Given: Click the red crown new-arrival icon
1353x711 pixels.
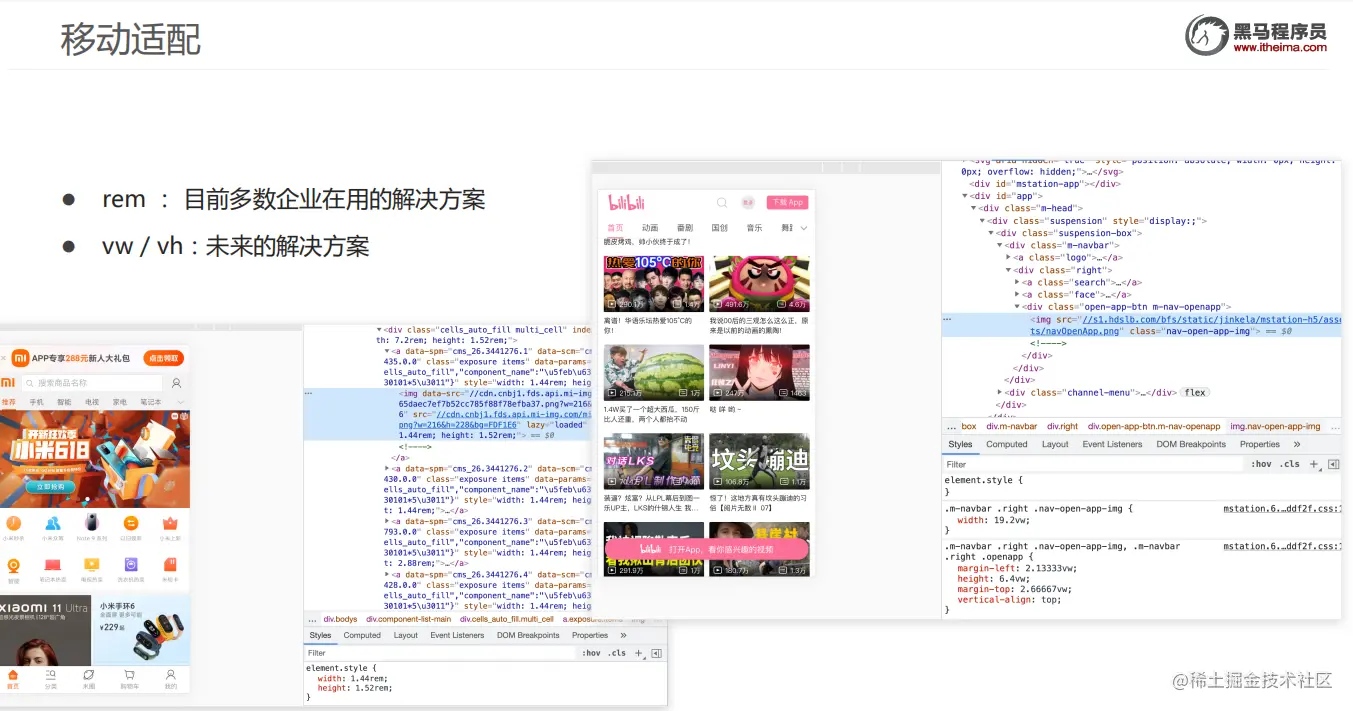Looking at the screenshot, I should click(x=170, y=523).
